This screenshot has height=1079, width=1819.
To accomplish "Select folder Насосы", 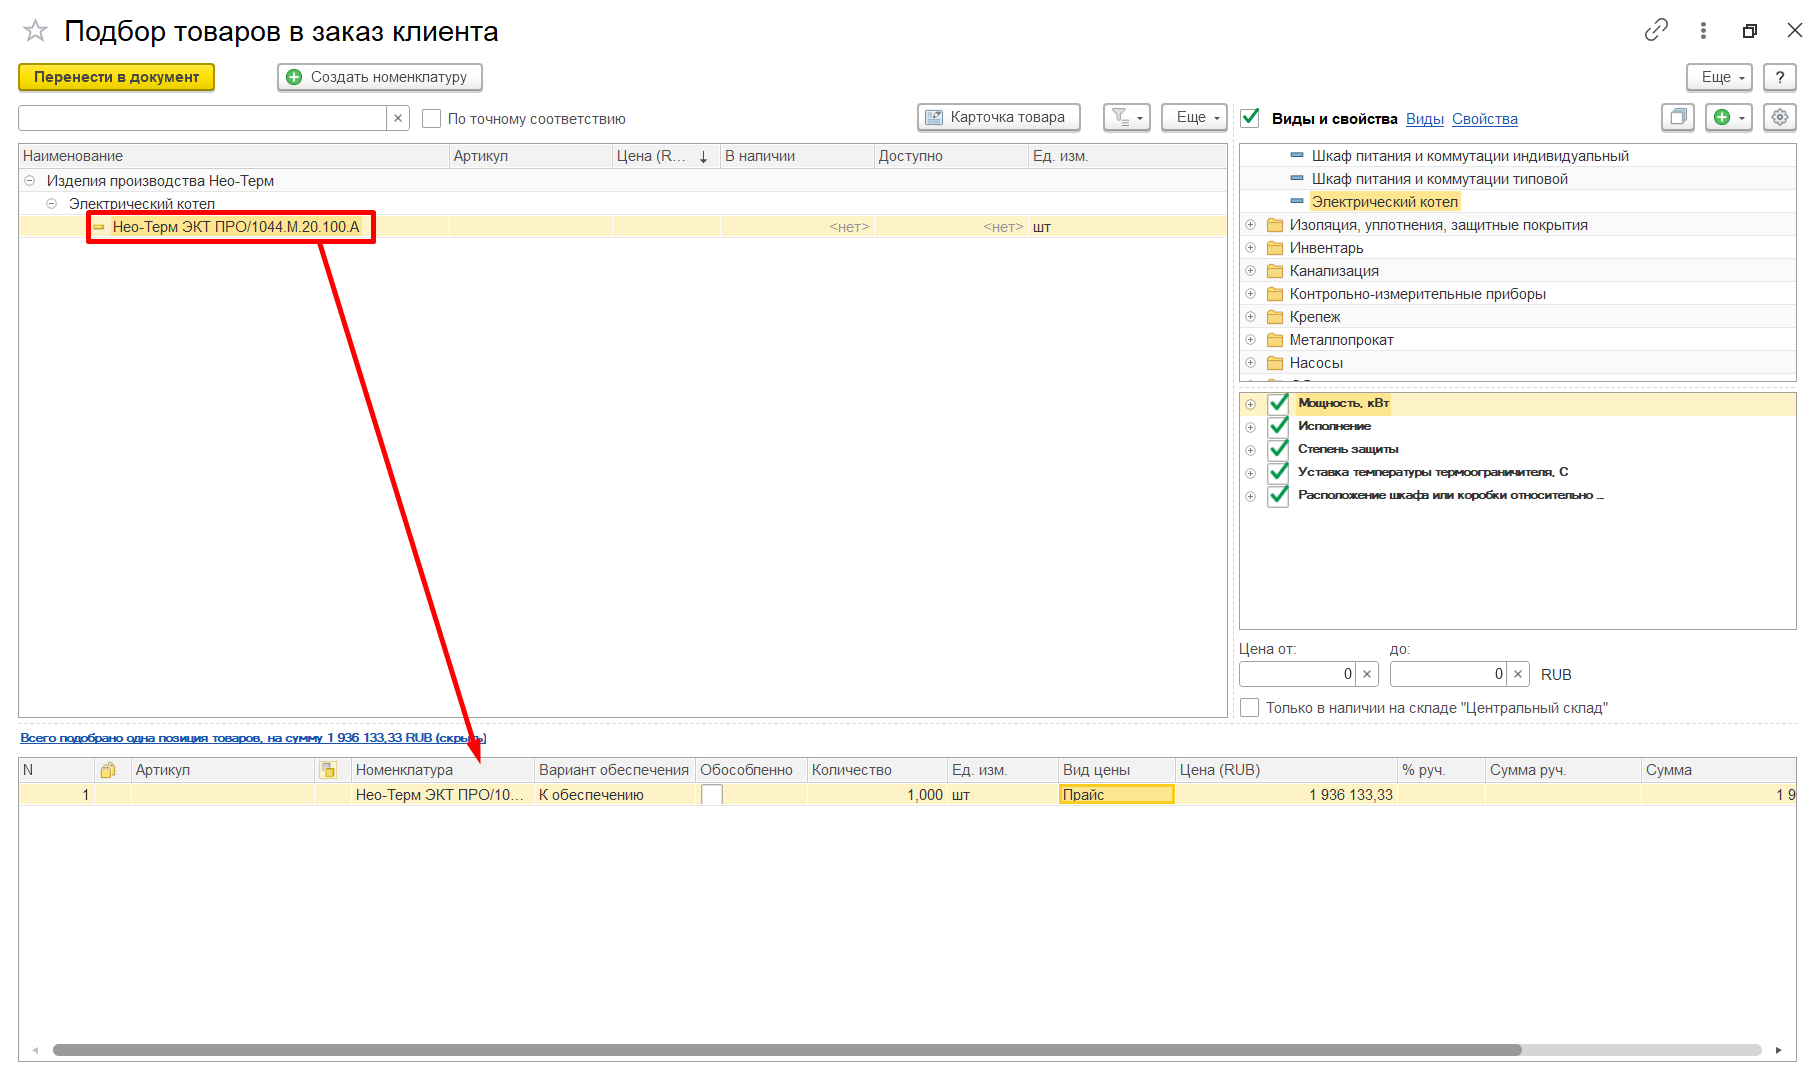I will 1316,363.
